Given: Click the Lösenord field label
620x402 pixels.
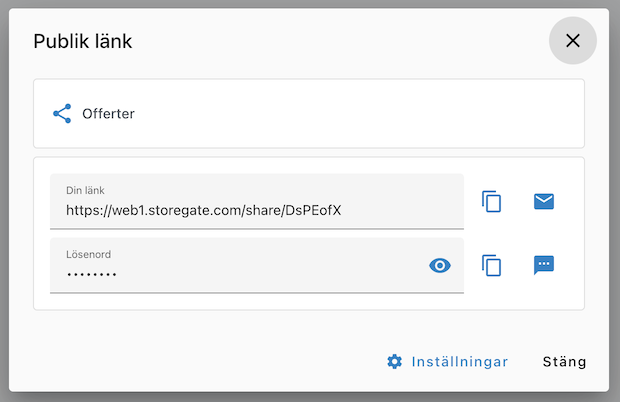Looking at the screenshot, I should pos(89,254).
